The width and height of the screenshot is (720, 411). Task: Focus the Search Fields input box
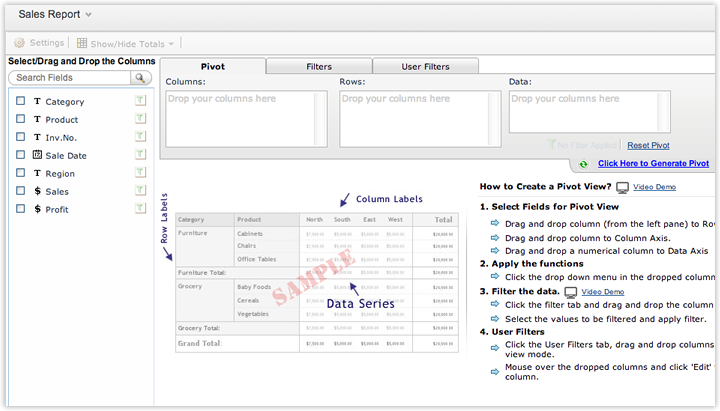point(70,77)
